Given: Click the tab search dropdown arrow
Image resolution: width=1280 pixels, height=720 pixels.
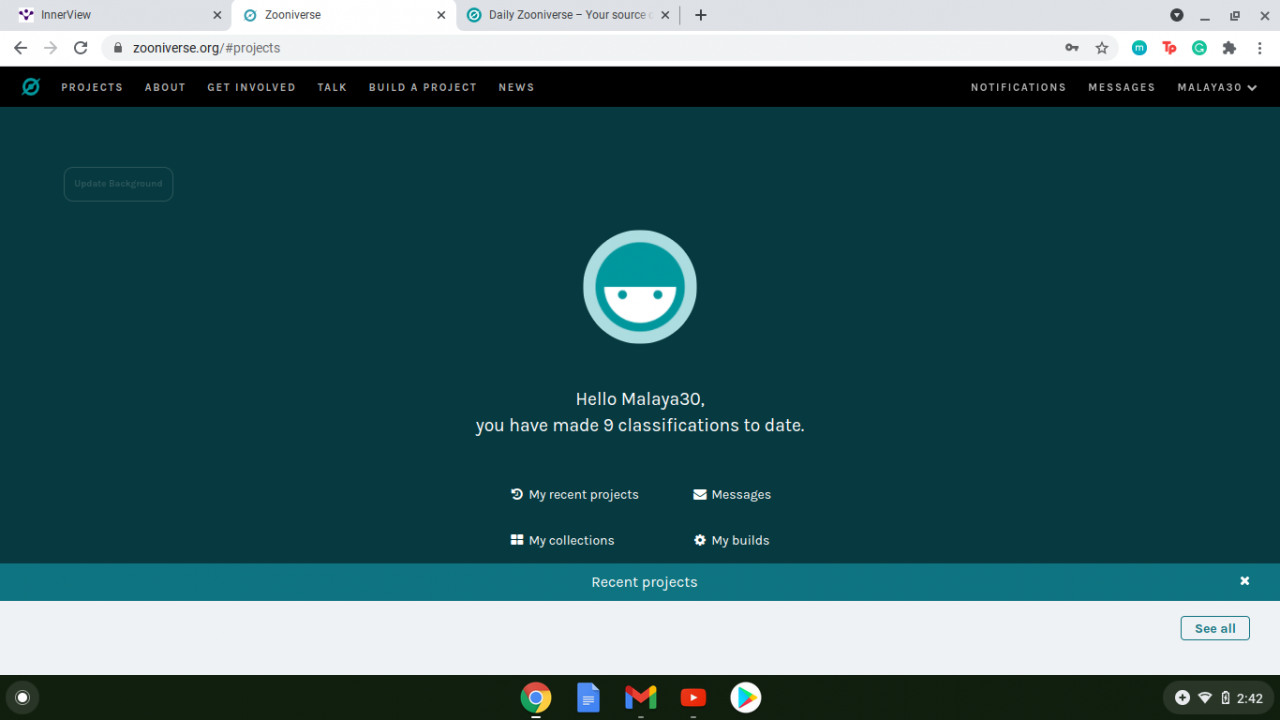Looking at the screenshot, I should (1177, 15).
